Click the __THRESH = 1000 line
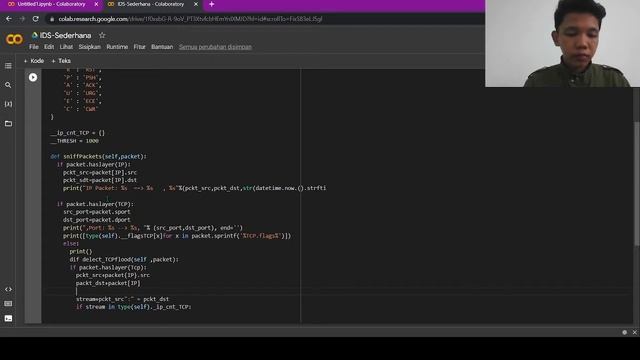 [75, 141]
